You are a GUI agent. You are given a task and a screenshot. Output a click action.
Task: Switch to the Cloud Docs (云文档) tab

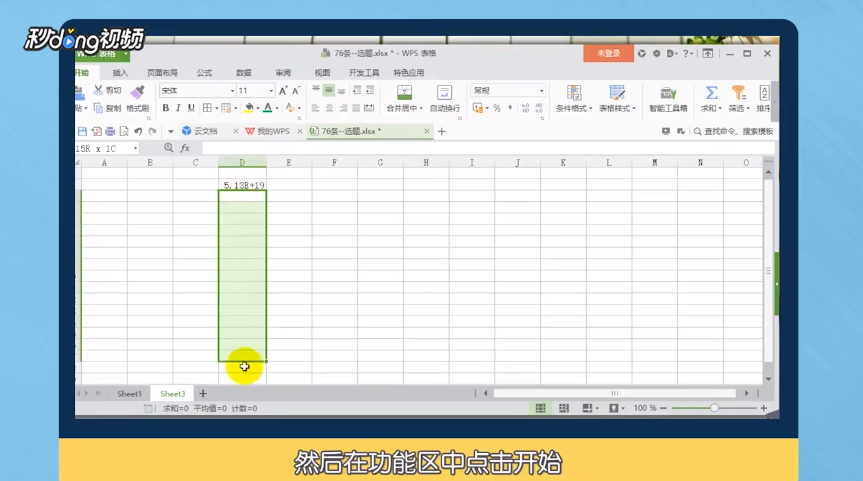coord(205,131)
